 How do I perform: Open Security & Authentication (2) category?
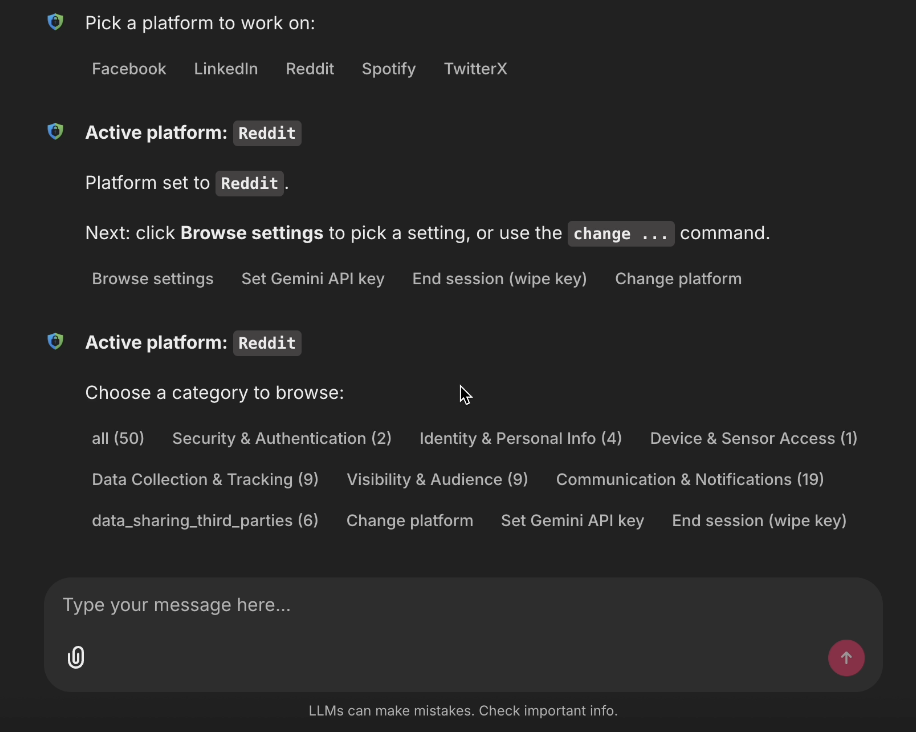coord(282,438)
